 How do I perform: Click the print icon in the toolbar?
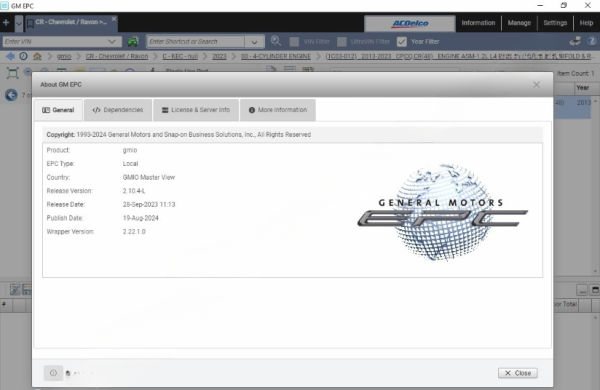575,41
